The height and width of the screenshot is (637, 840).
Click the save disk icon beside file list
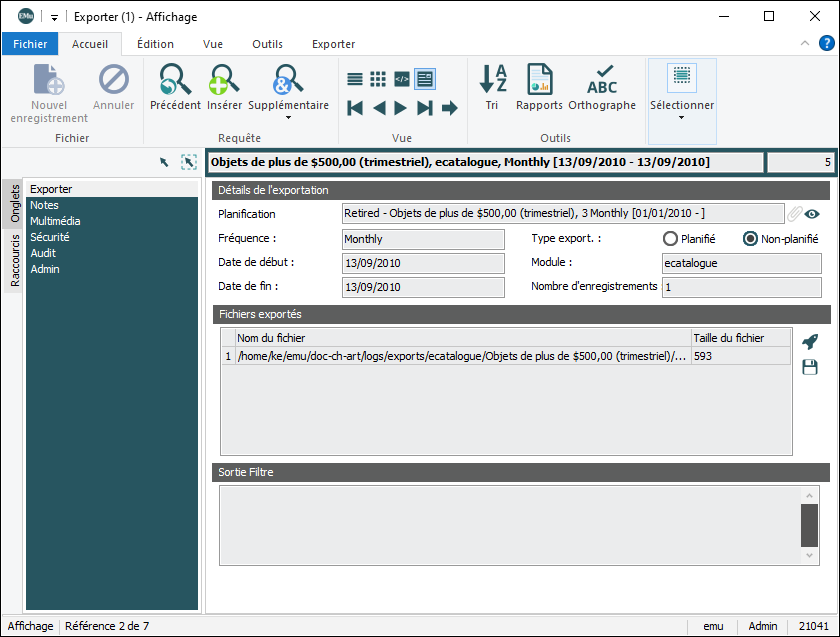811,368
